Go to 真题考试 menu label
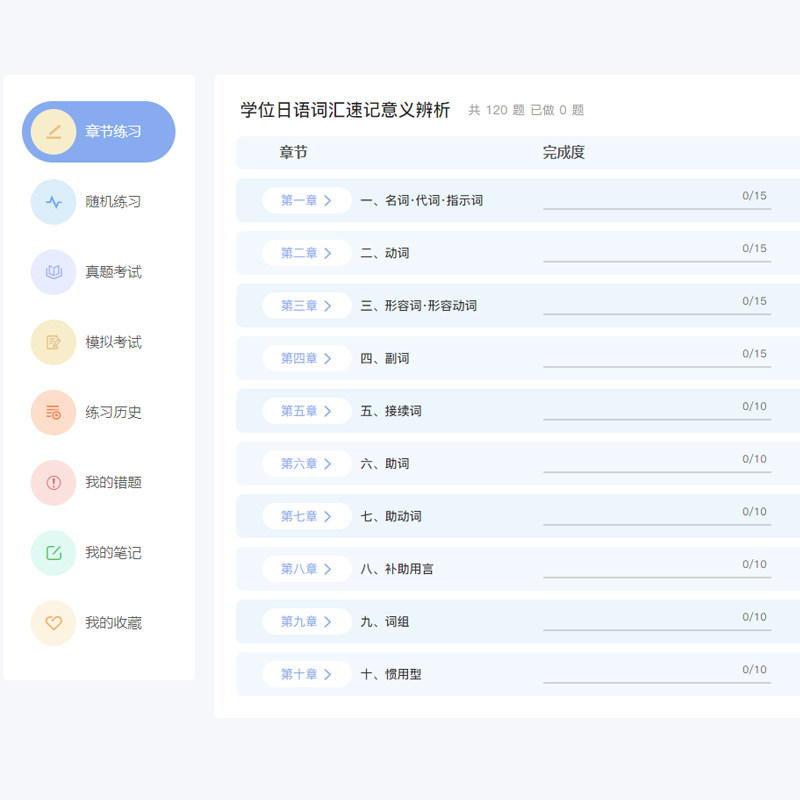Image resolution: width=800 pixels, height=800 pixels. click(113, 272)
